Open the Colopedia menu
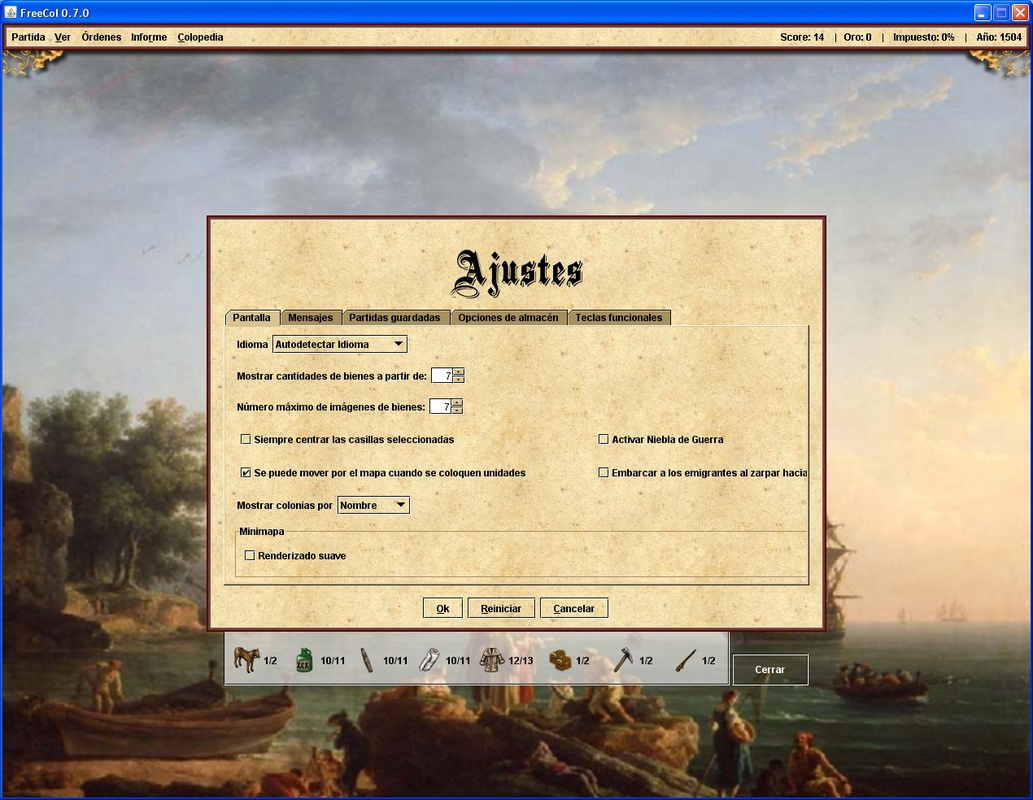The width and height of the screenshot is (1033, 800). coord(200,37)
